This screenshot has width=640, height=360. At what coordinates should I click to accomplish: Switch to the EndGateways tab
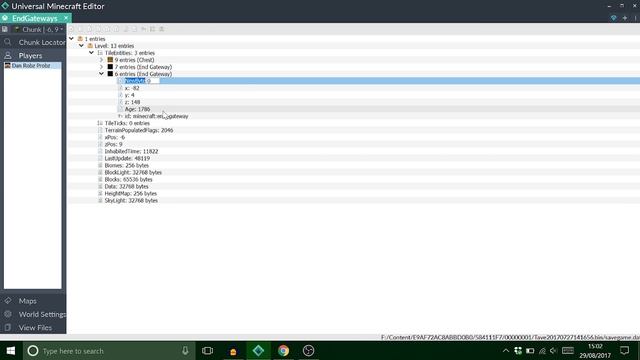click(x=34, y=18)
